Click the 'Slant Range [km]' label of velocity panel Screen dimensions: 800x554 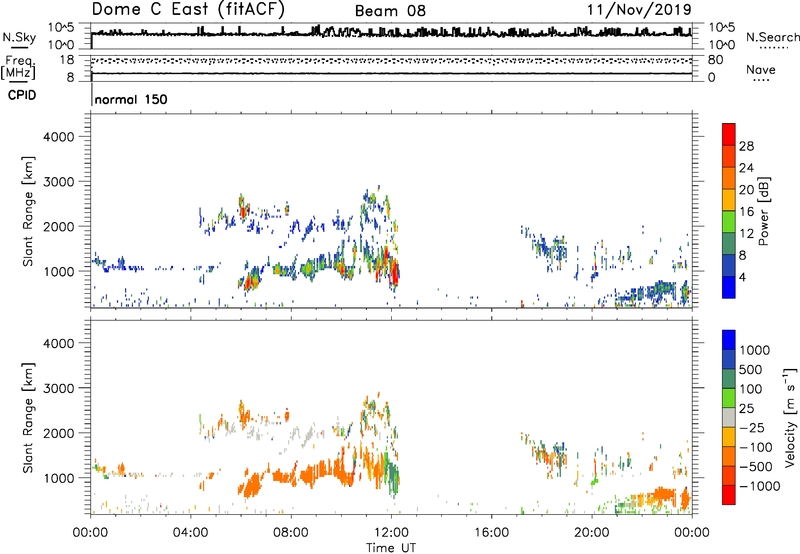point(28,418)
